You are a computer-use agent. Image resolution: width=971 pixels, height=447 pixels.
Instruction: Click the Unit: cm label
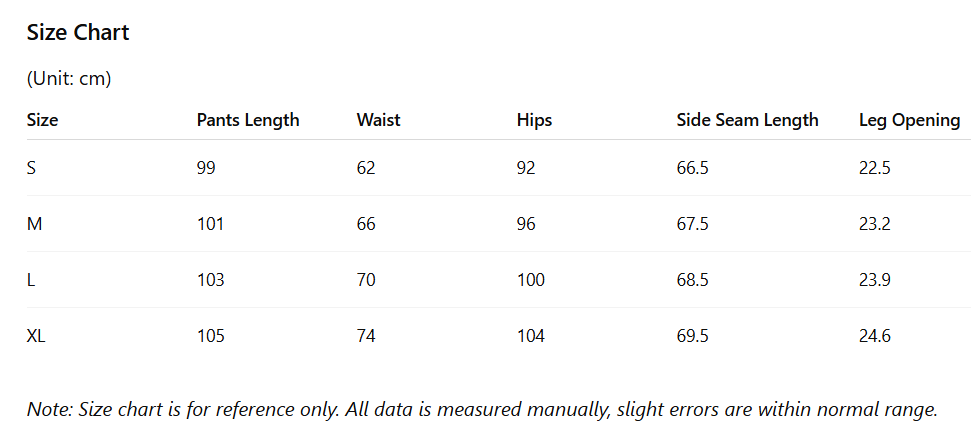(x=69, y=79)
